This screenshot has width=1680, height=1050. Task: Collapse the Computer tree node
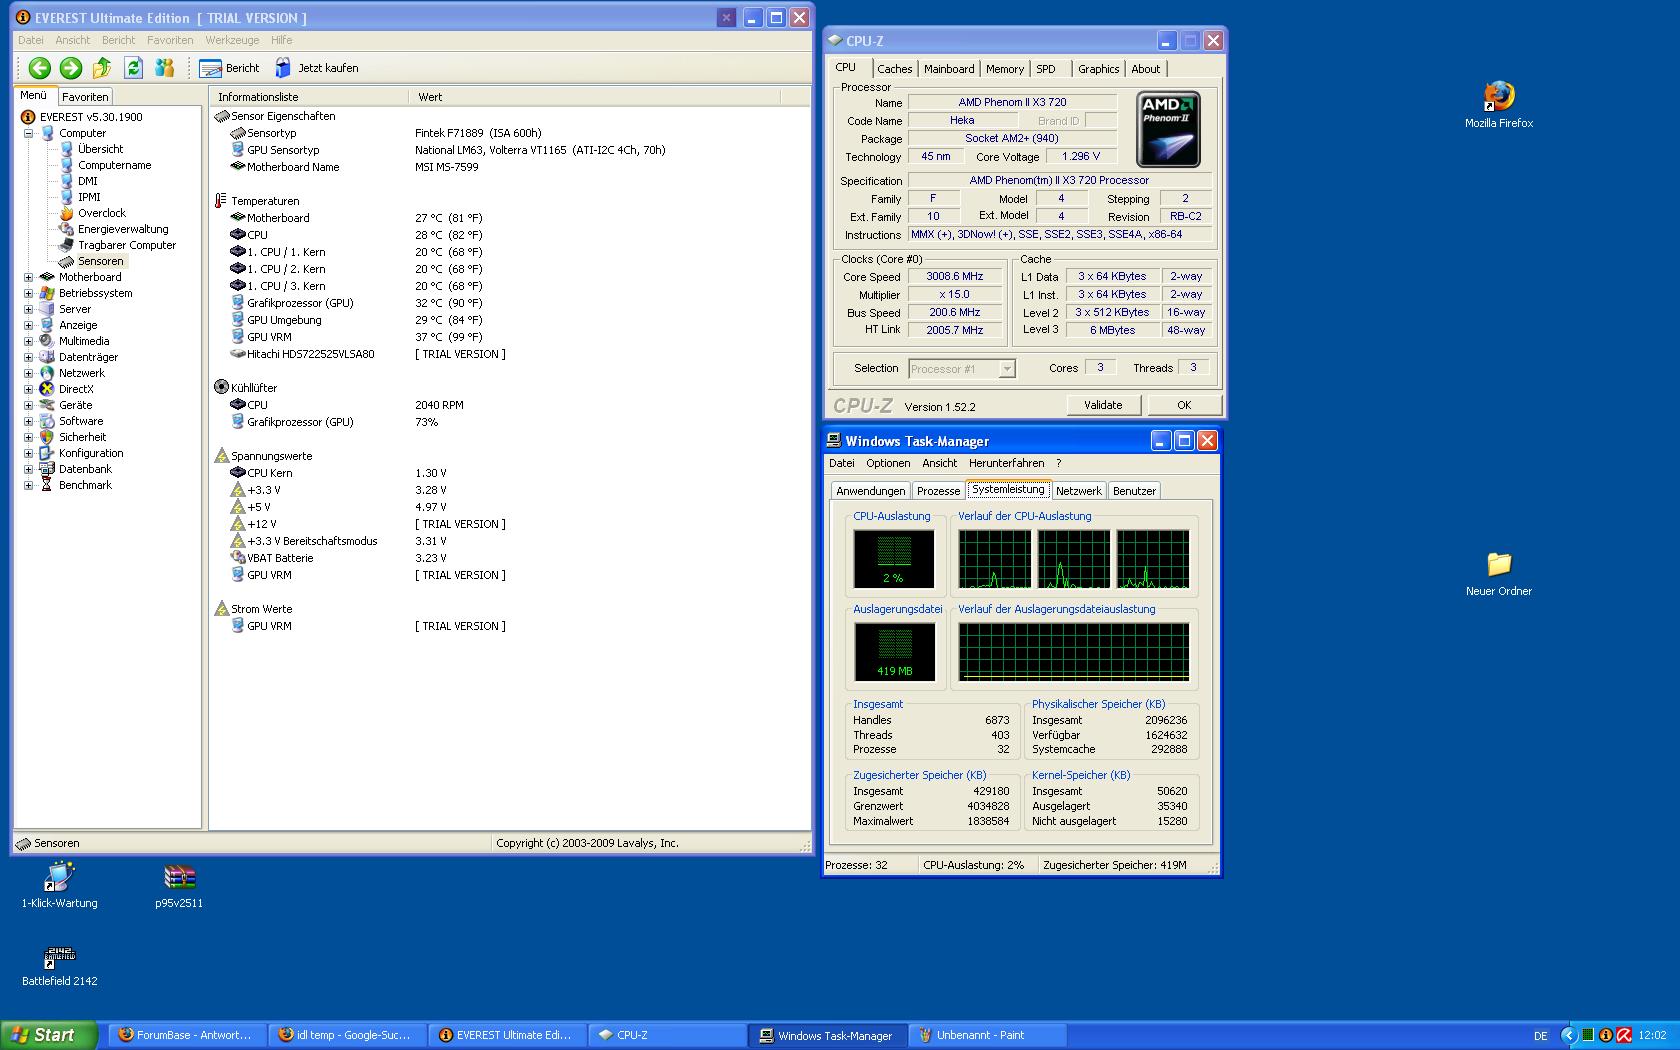pyautogui.click(x=29, y=133)
